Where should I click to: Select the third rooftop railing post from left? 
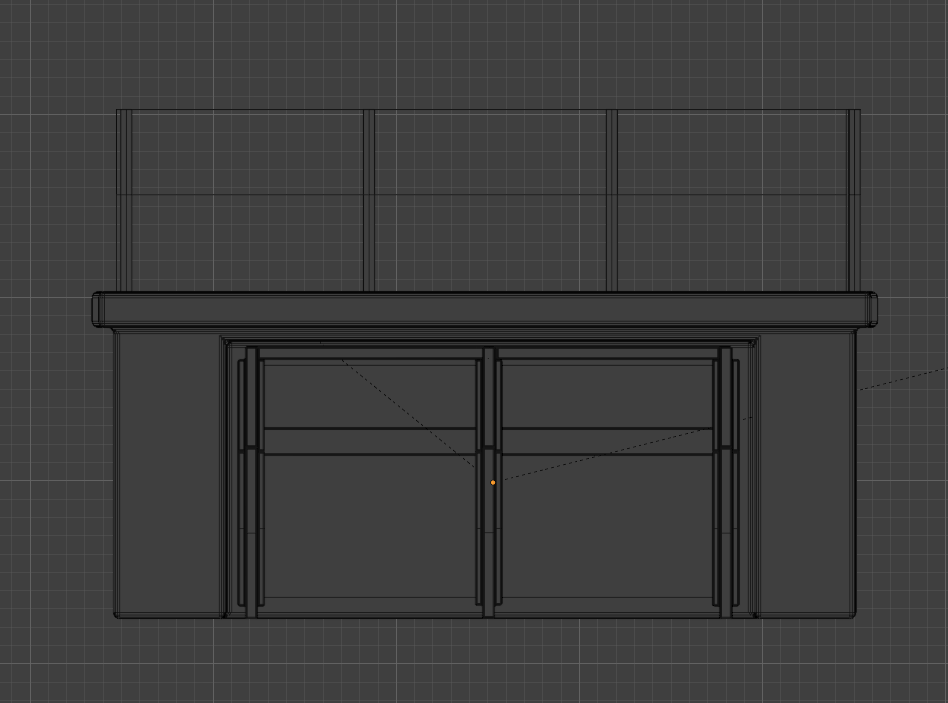click(612, 201)
